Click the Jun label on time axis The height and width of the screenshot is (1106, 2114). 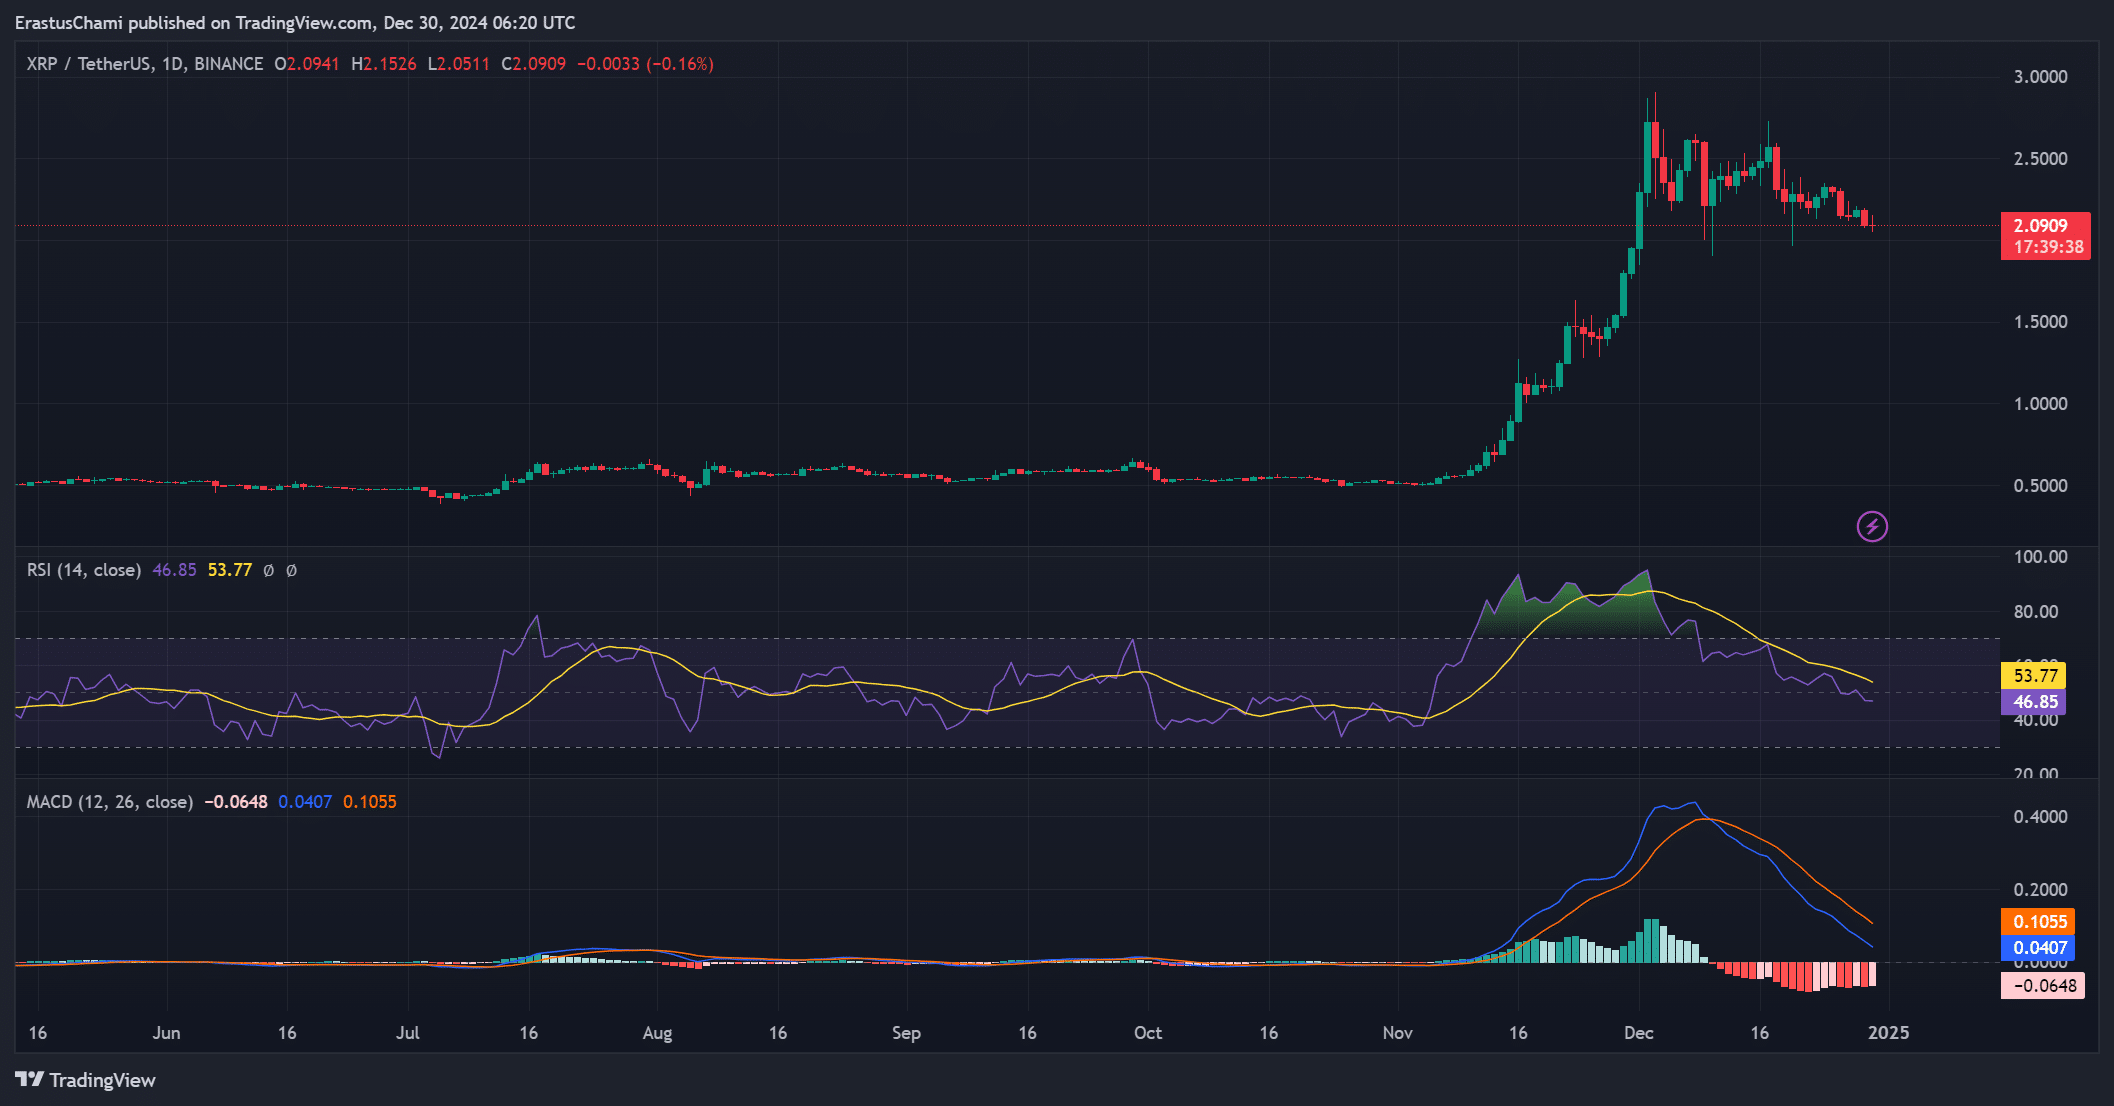coord(166,1033)
